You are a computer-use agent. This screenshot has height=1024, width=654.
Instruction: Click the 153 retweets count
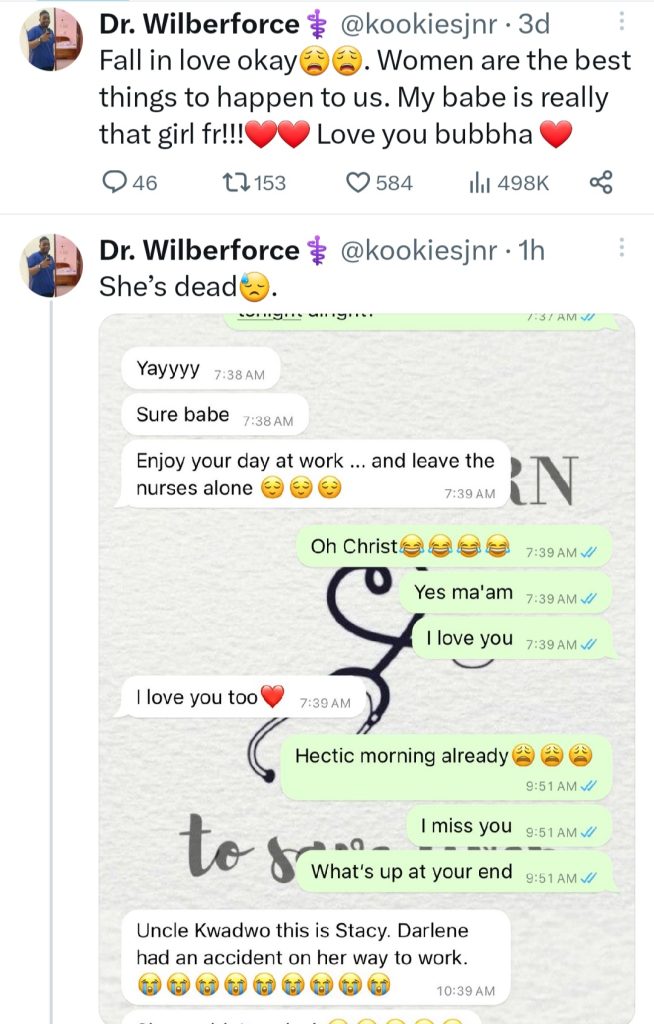pos(269,183)
